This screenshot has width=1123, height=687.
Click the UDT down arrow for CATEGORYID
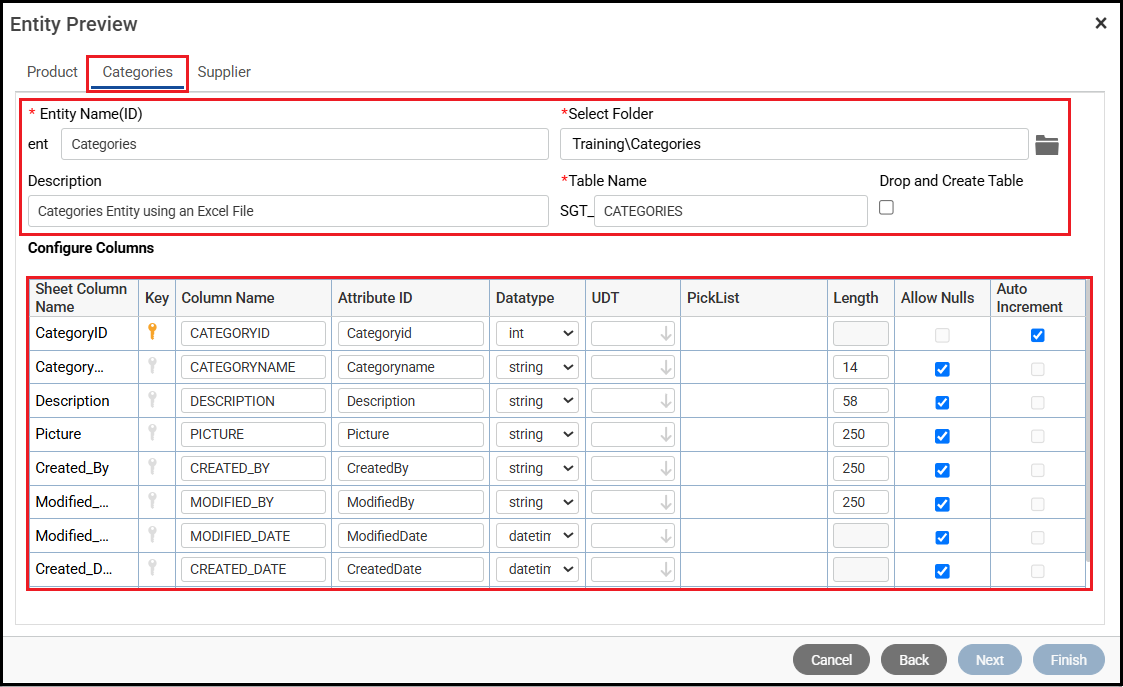pos(666,334)
